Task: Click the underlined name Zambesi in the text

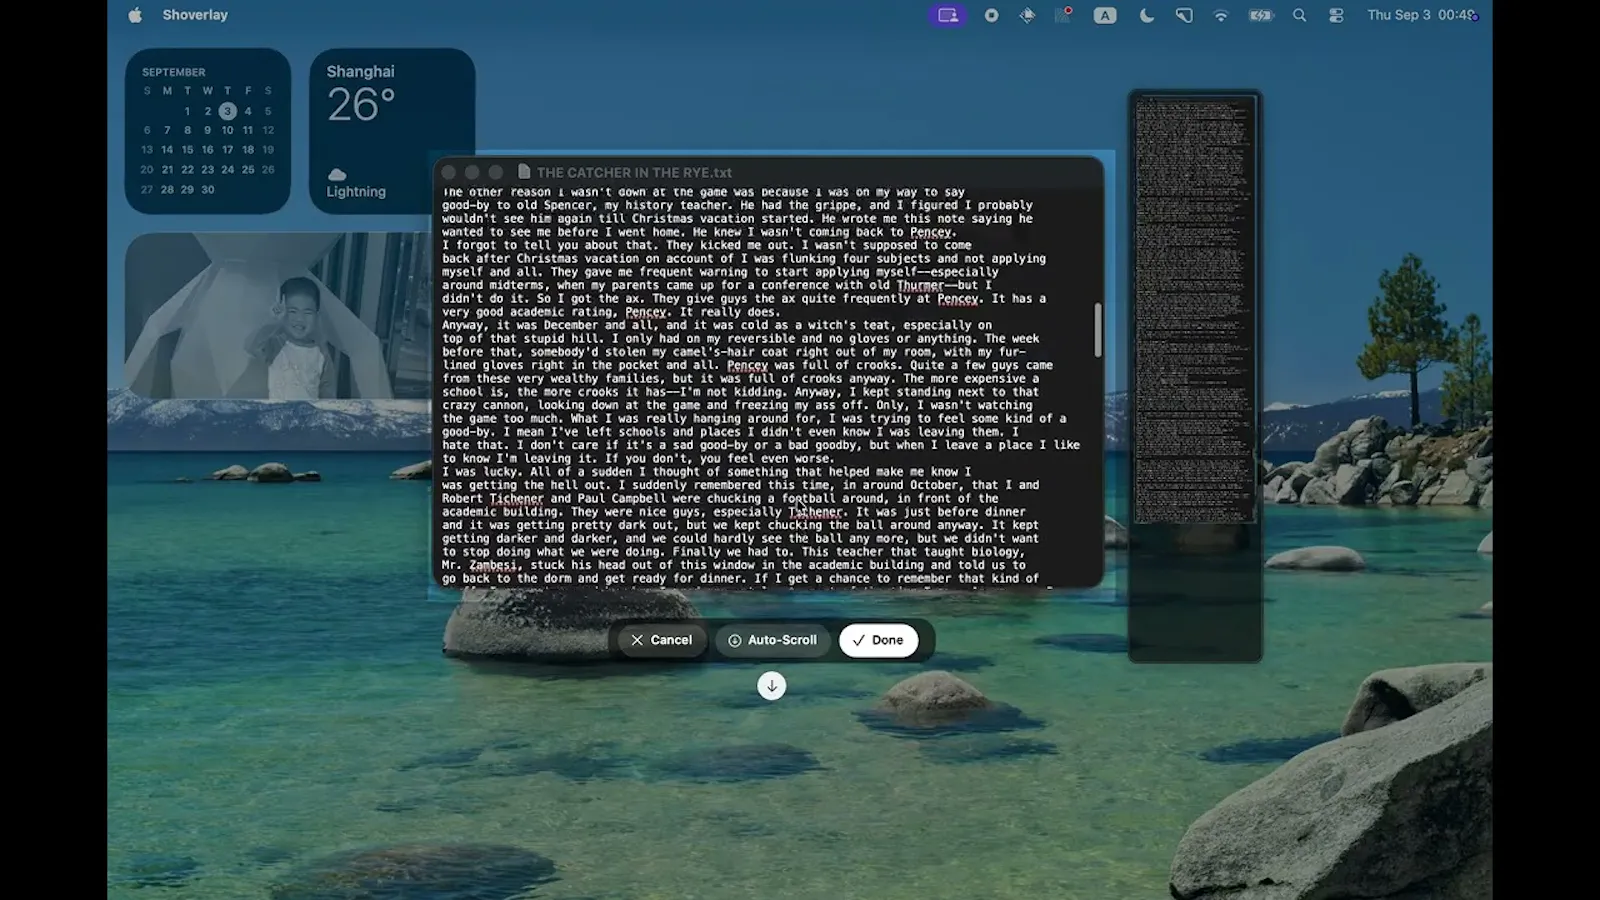Action: (x=493, y=565)
